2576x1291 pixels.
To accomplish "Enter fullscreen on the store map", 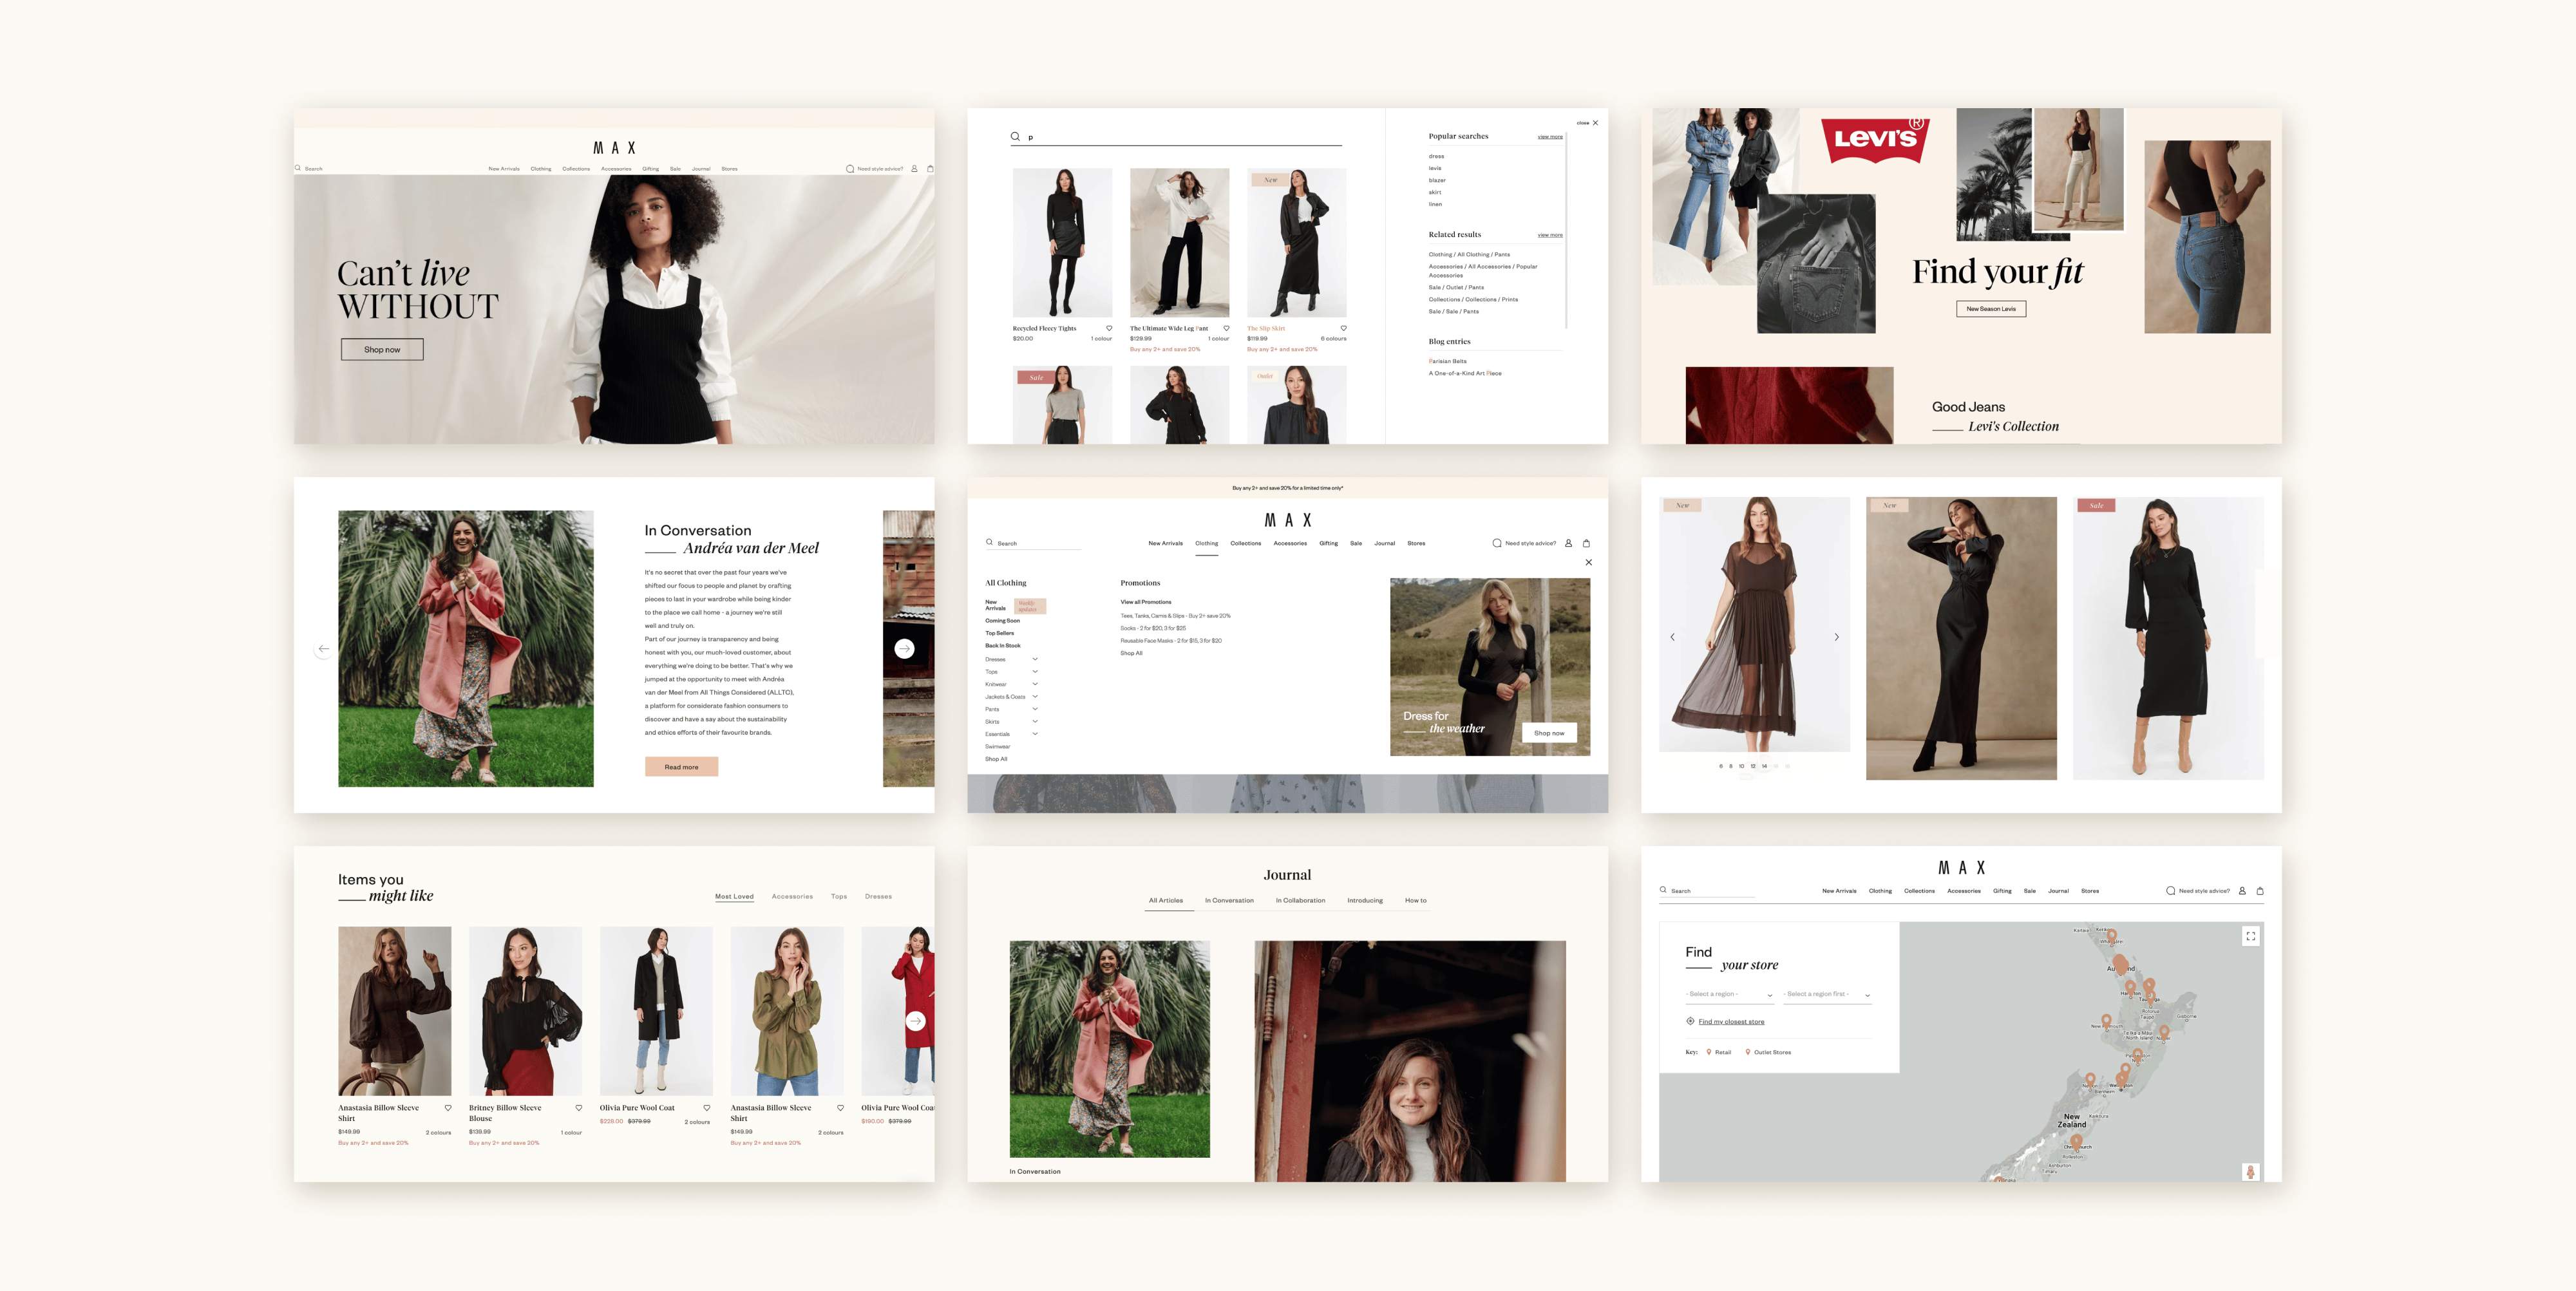I will (2250, 936).
